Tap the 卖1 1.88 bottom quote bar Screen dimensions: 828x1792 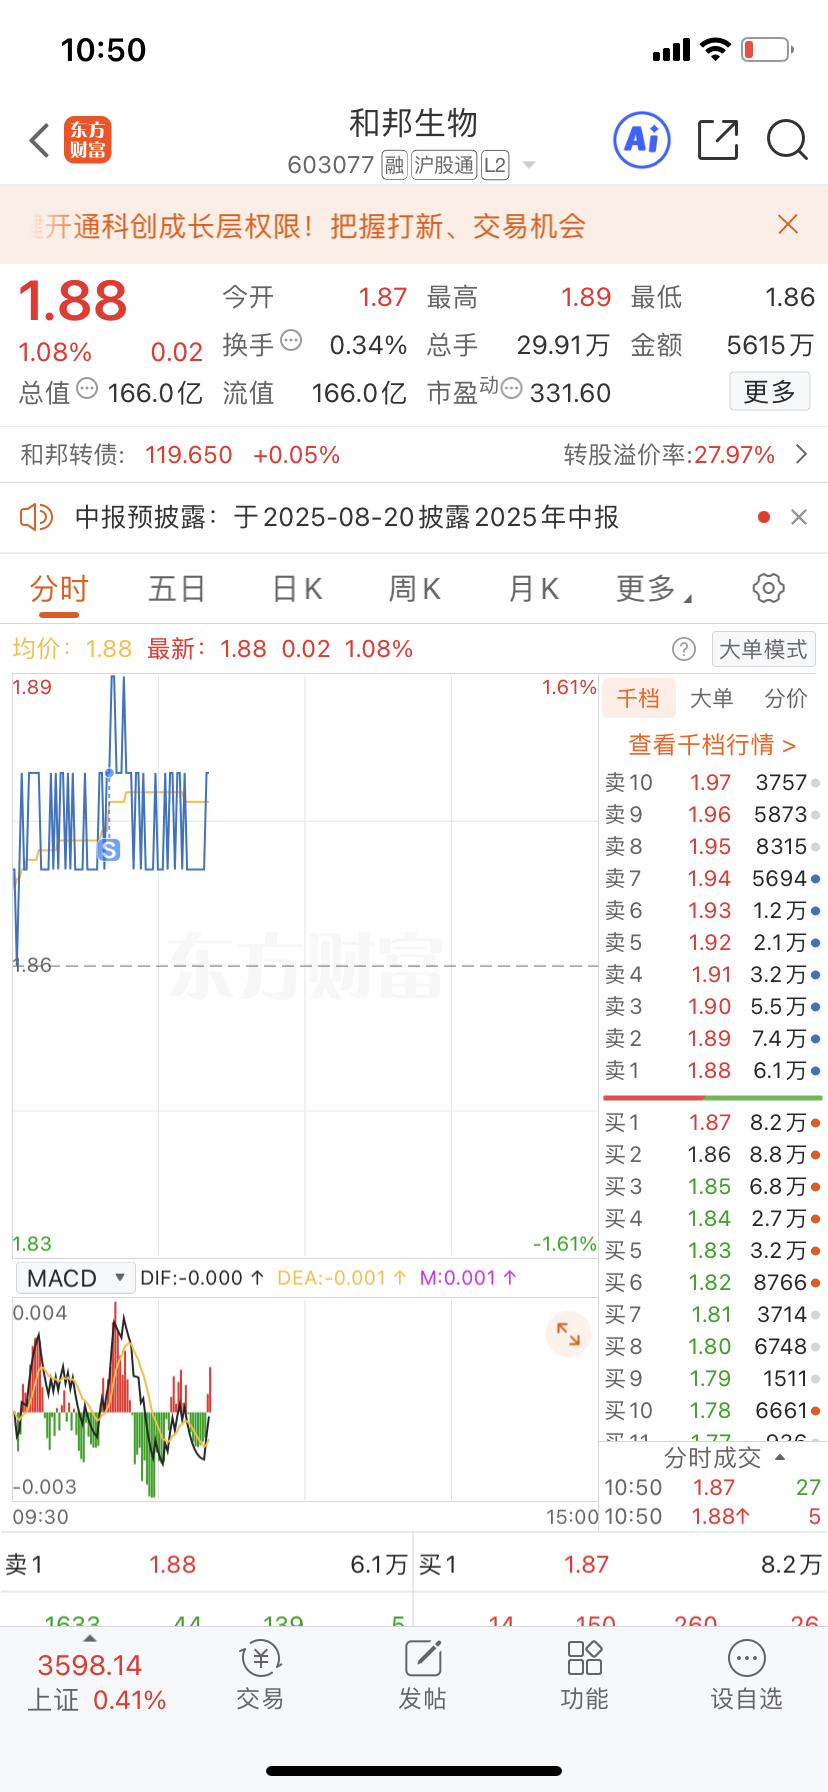click(206, 1564)
